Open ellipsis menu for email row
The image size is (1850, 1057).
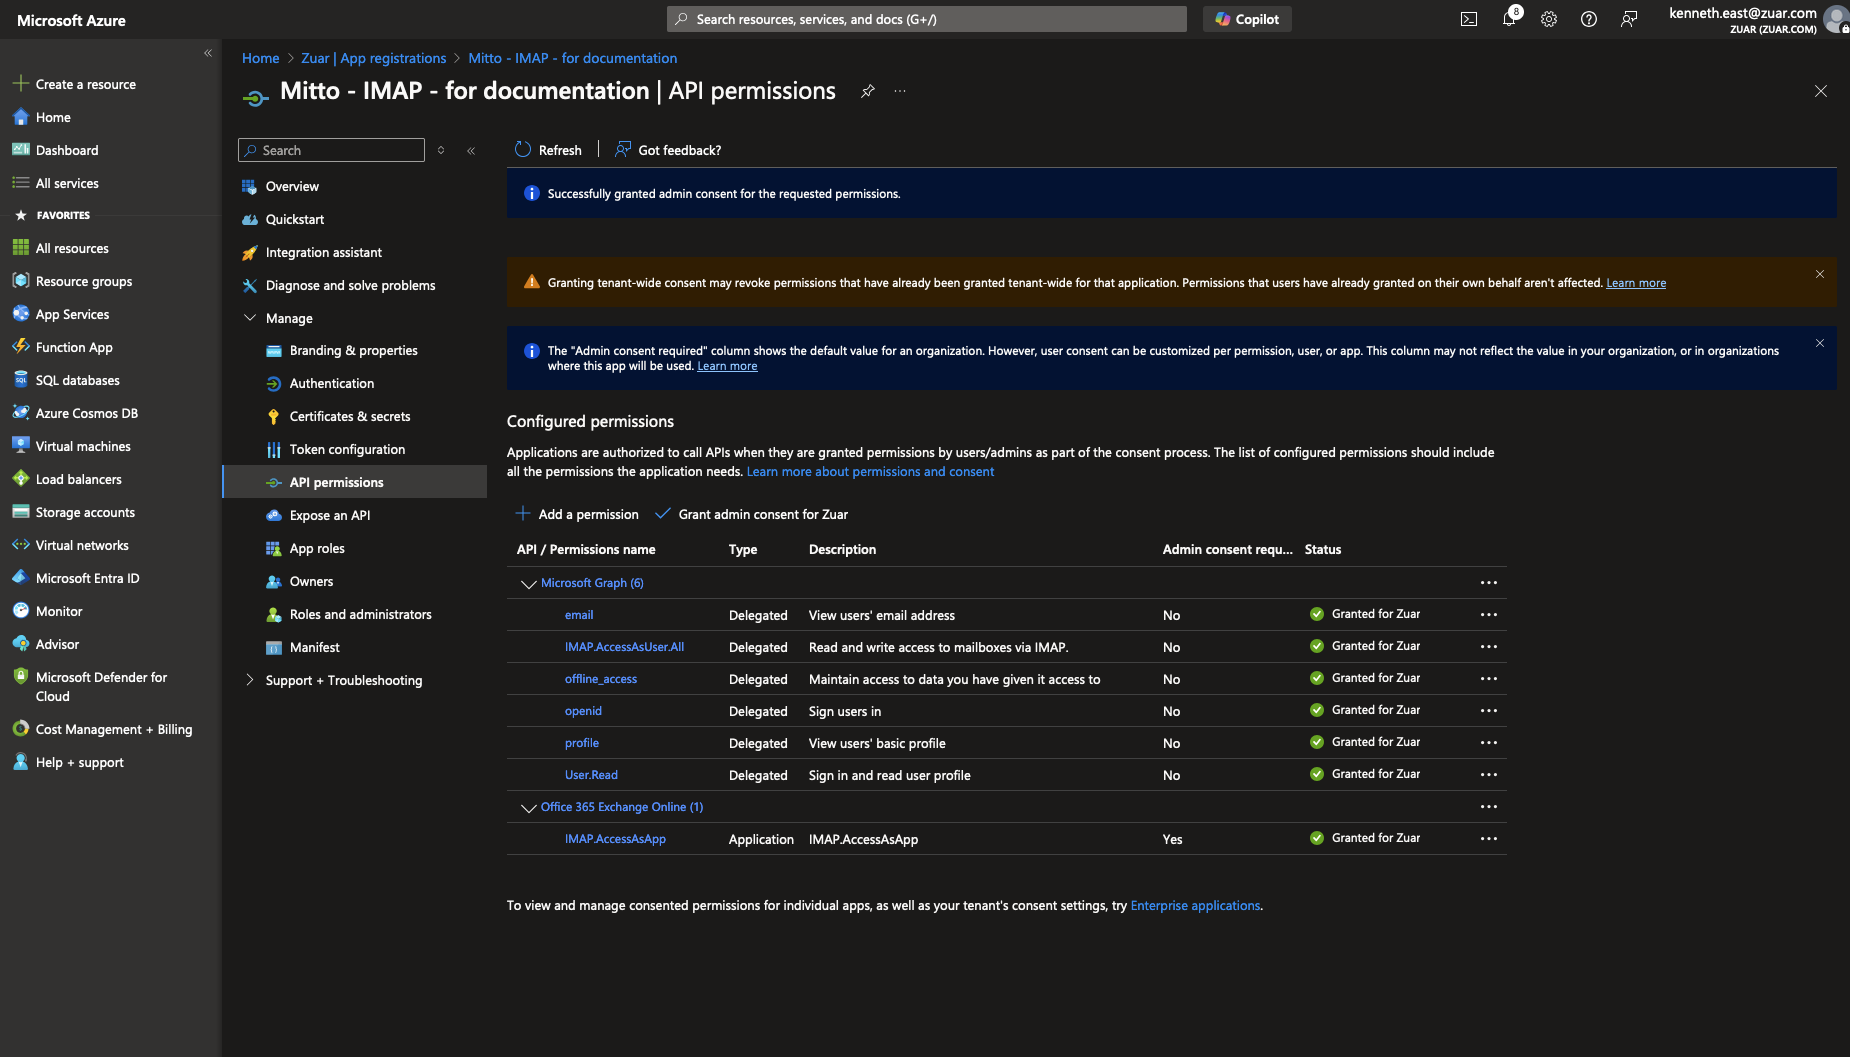click(1489, 615)
